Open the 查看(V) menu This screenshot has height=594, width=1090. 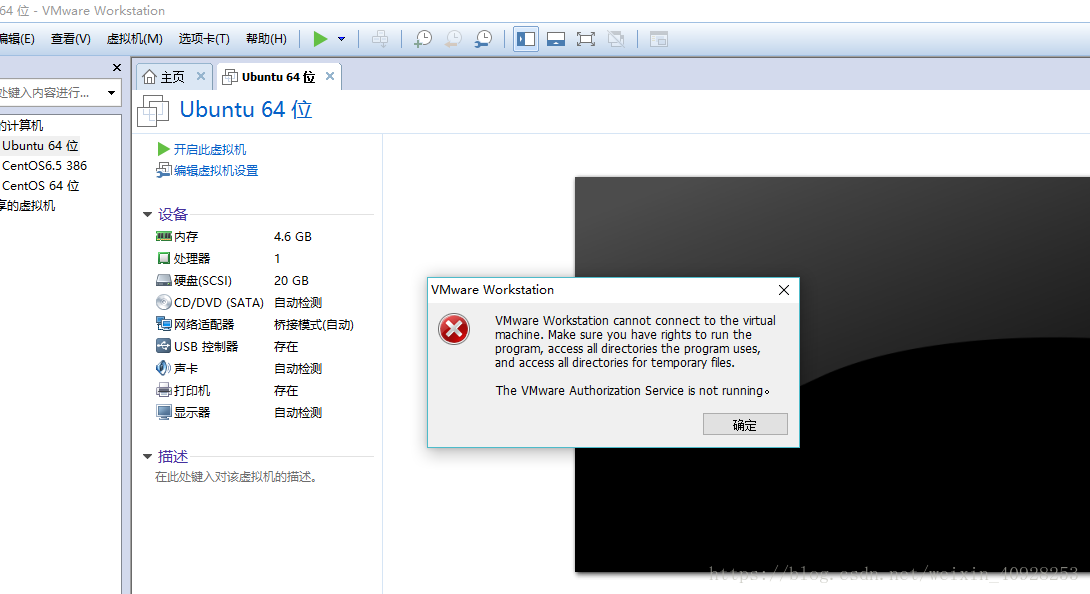70,39
